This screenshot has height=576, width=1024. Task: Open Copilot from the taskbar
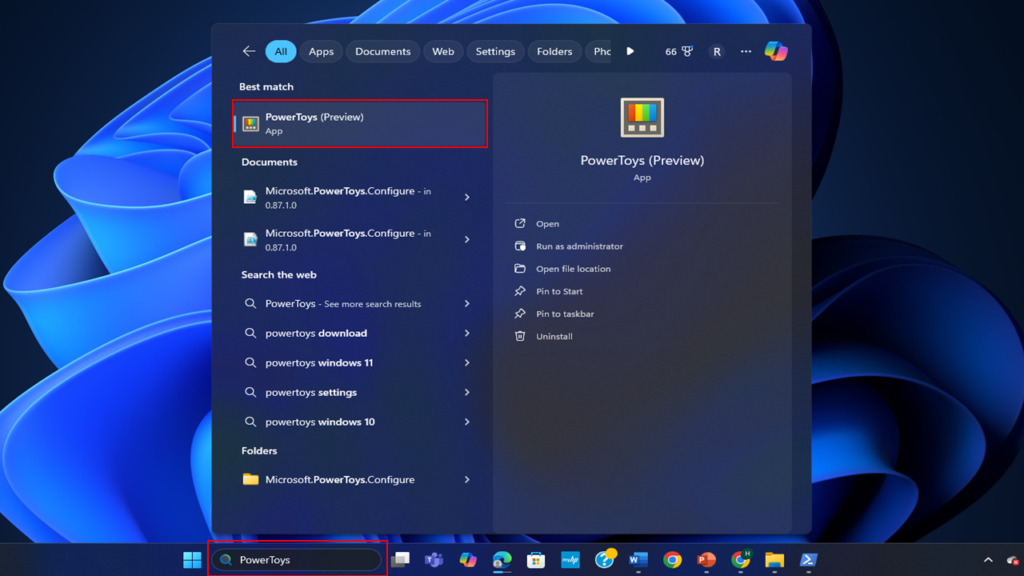(468, 560)
